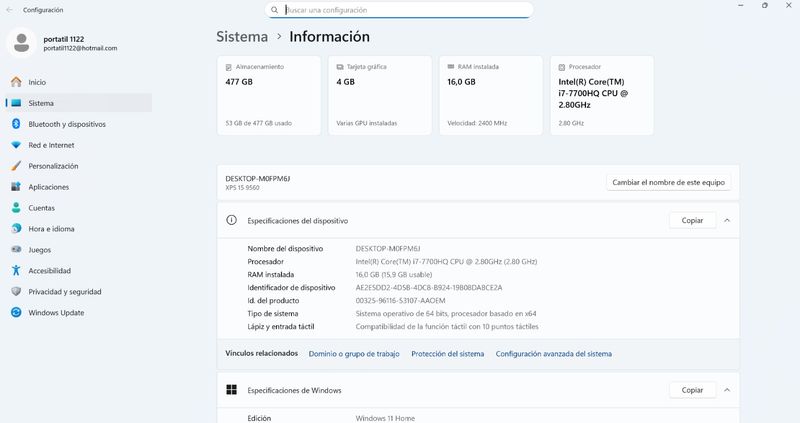This screenshot has width=800, height=423.
Task: Click the Tipo de sistema value text
Action: coord(446,313)
